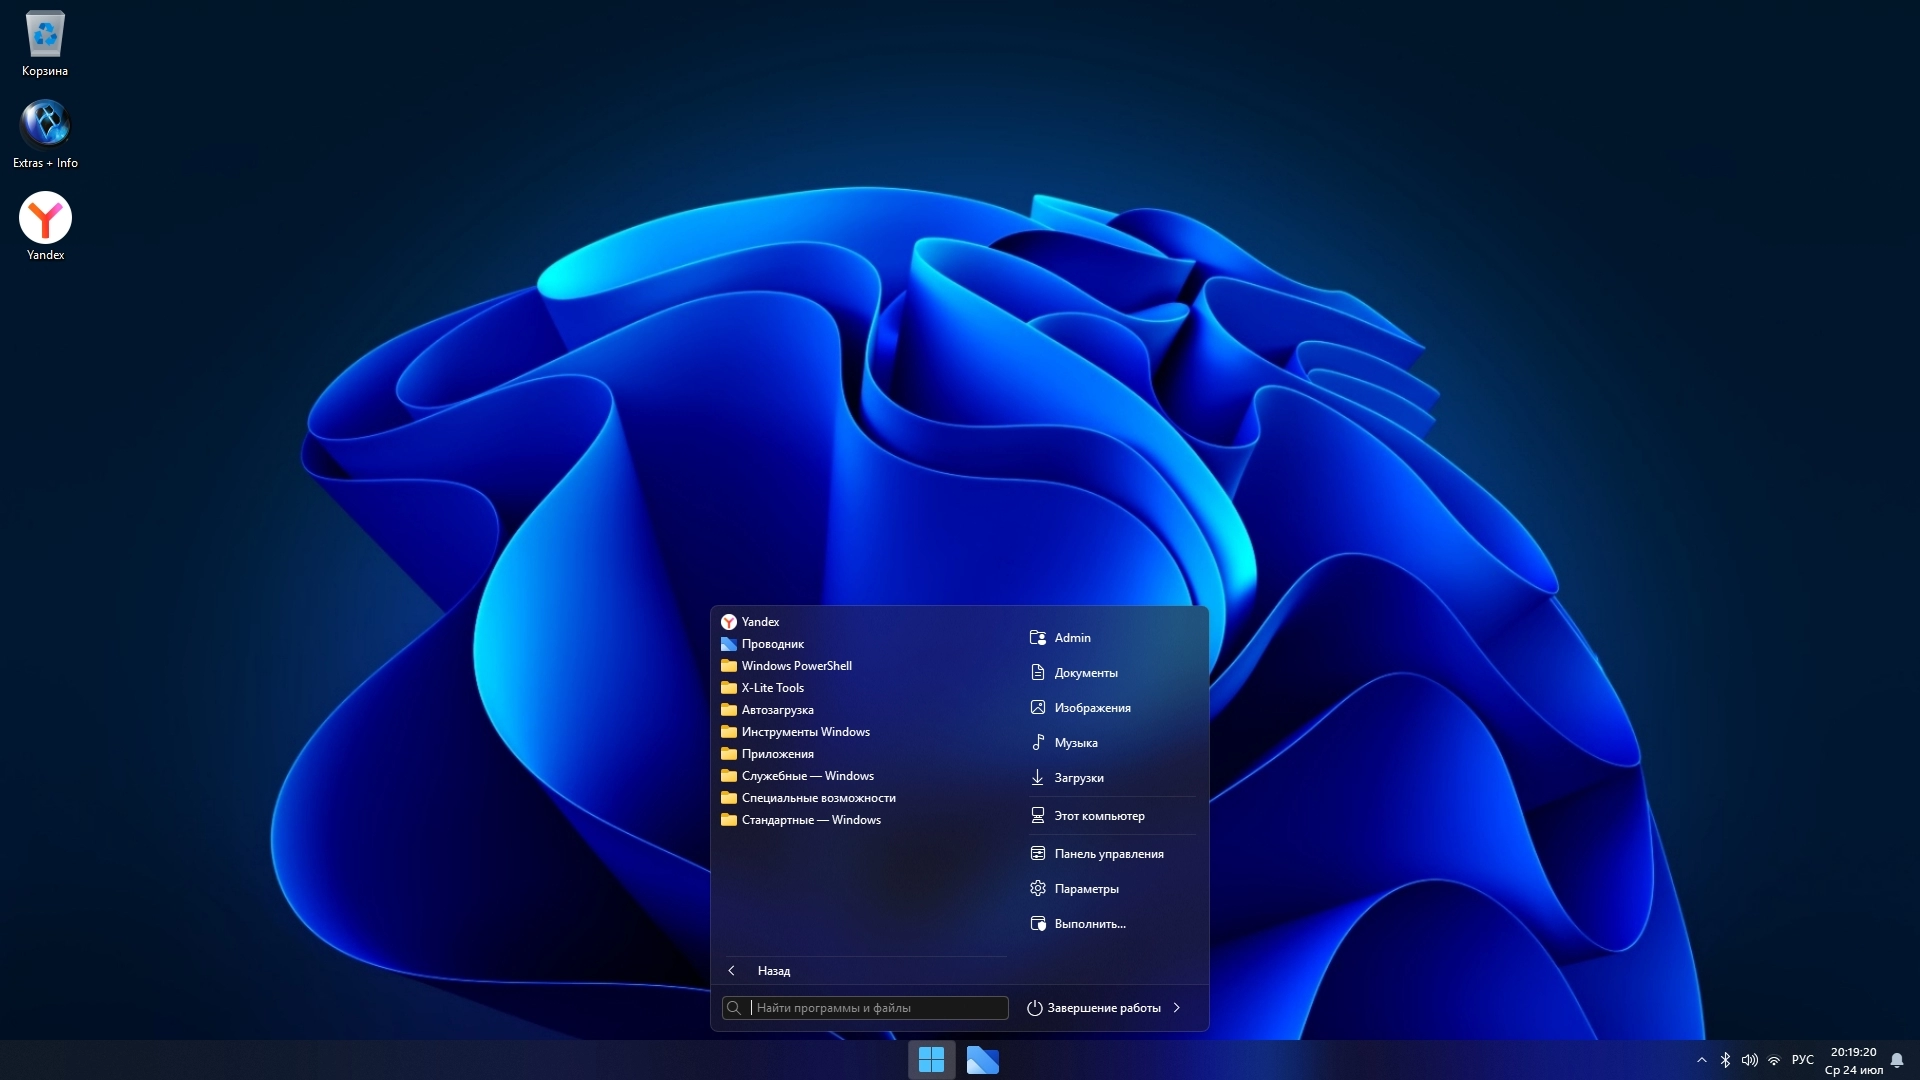Expand the shutdown options arrow

(1177, 1008)
